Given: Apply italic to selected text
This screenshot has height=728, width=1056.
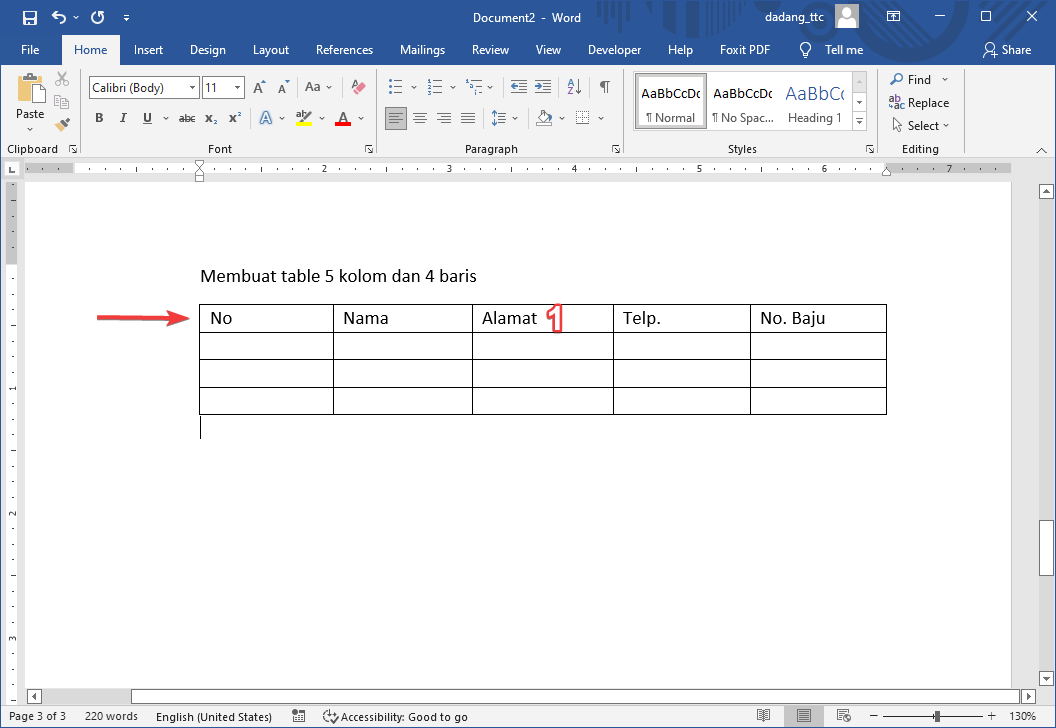Looking at the screenshot, I should point(121,118).
